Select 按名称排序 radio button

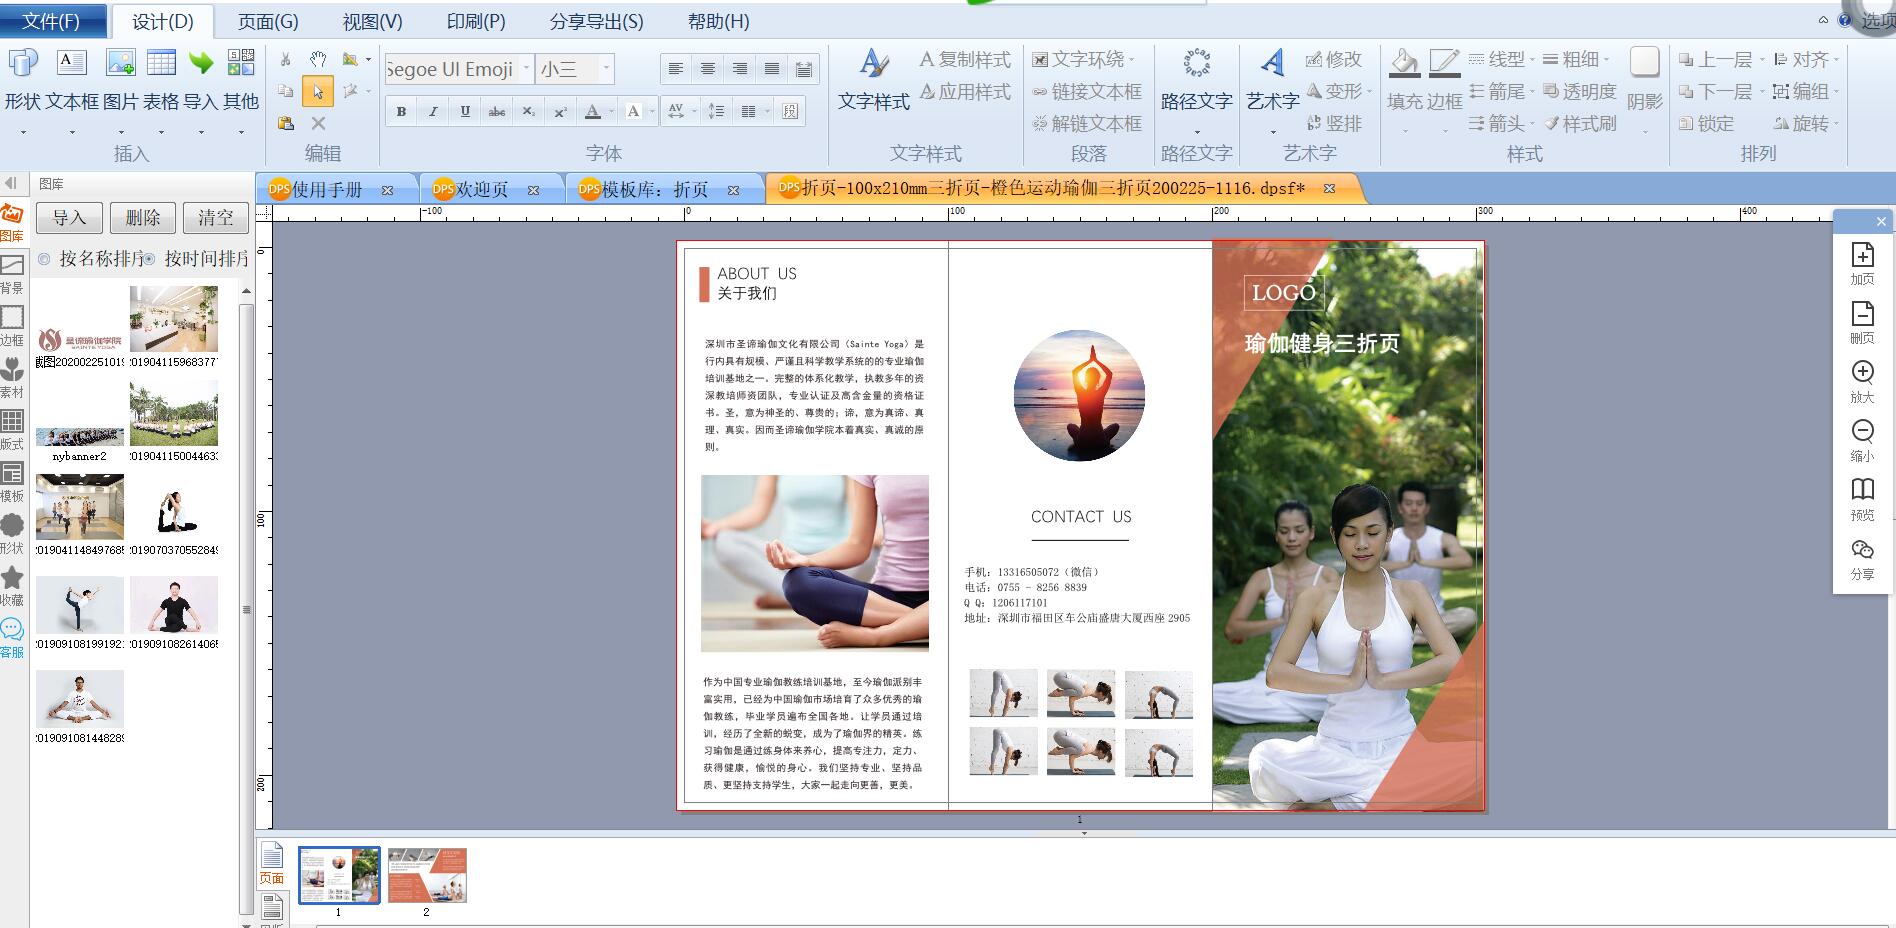44,259
